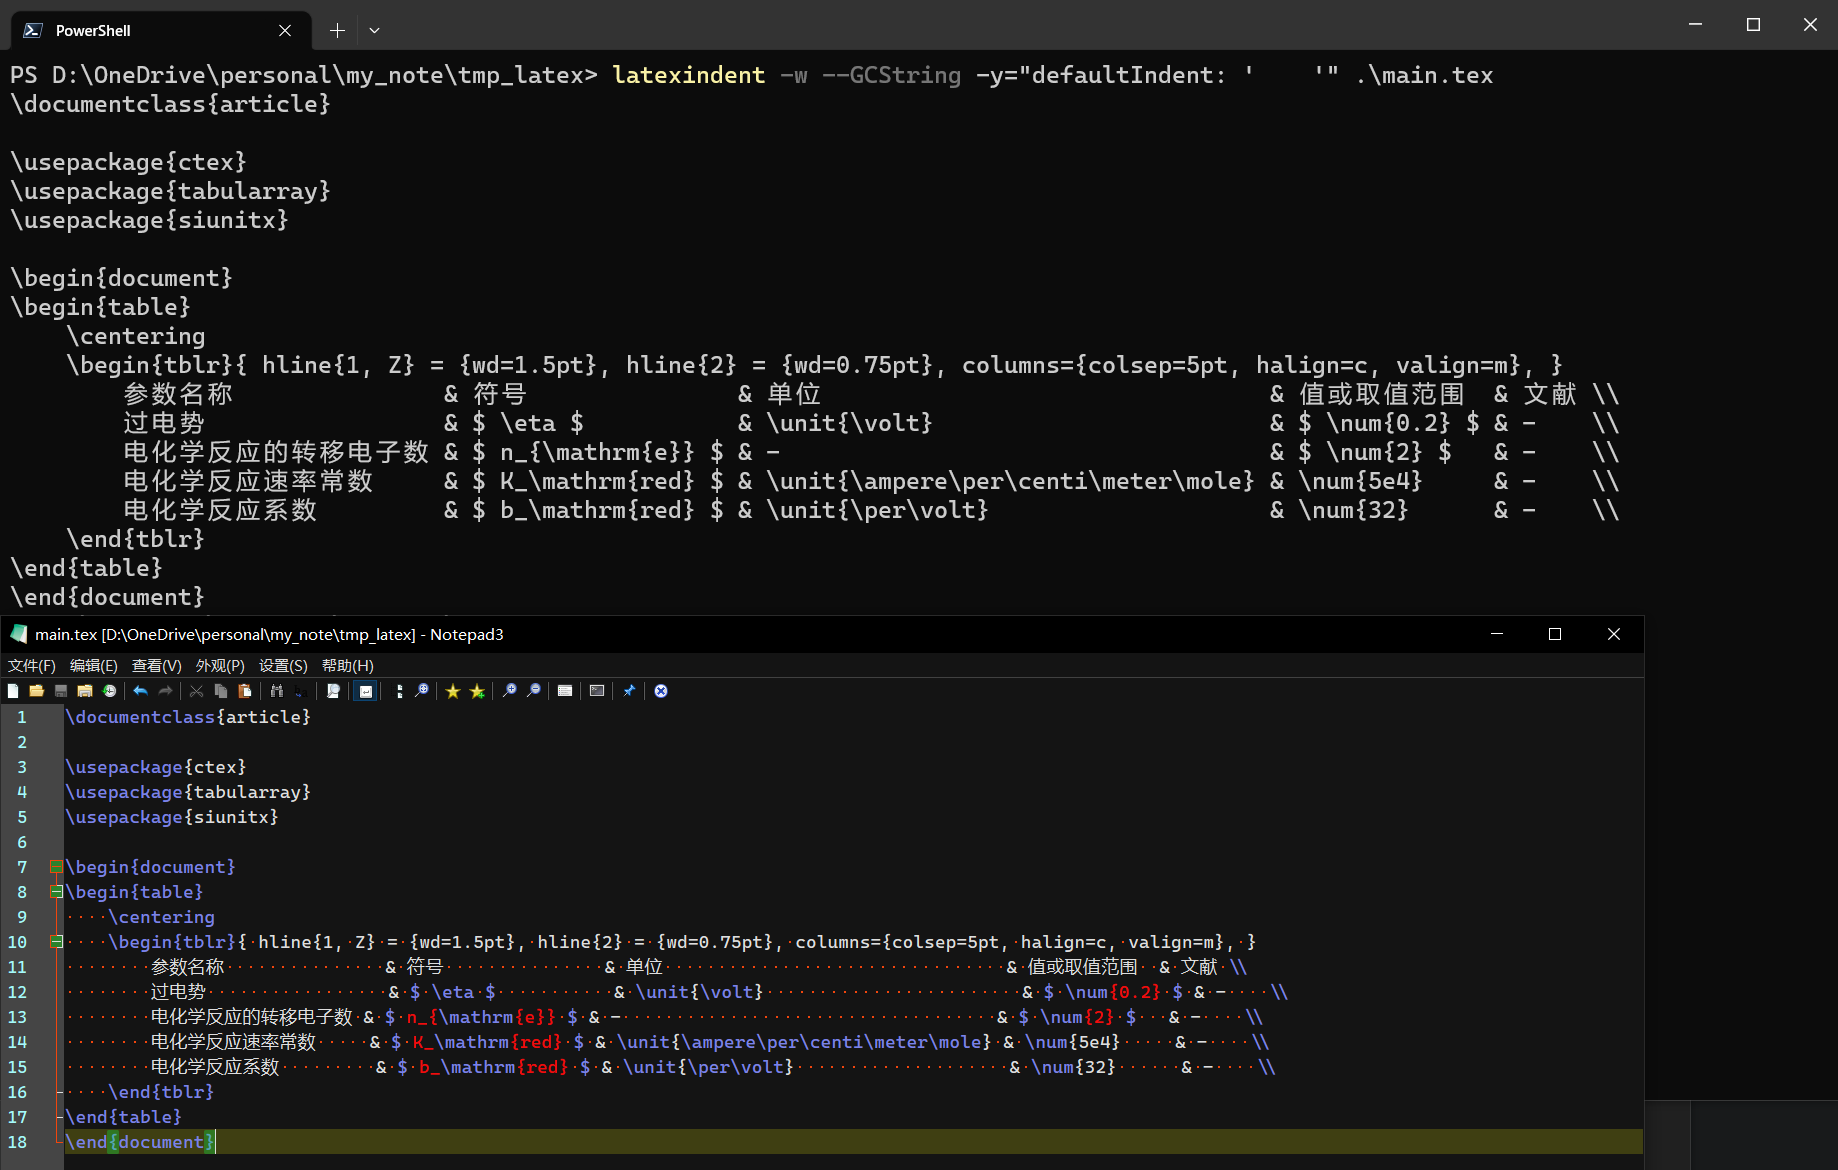Click the New document icon
This screenshot has width=1838, height=1170.
coord(13,691)
